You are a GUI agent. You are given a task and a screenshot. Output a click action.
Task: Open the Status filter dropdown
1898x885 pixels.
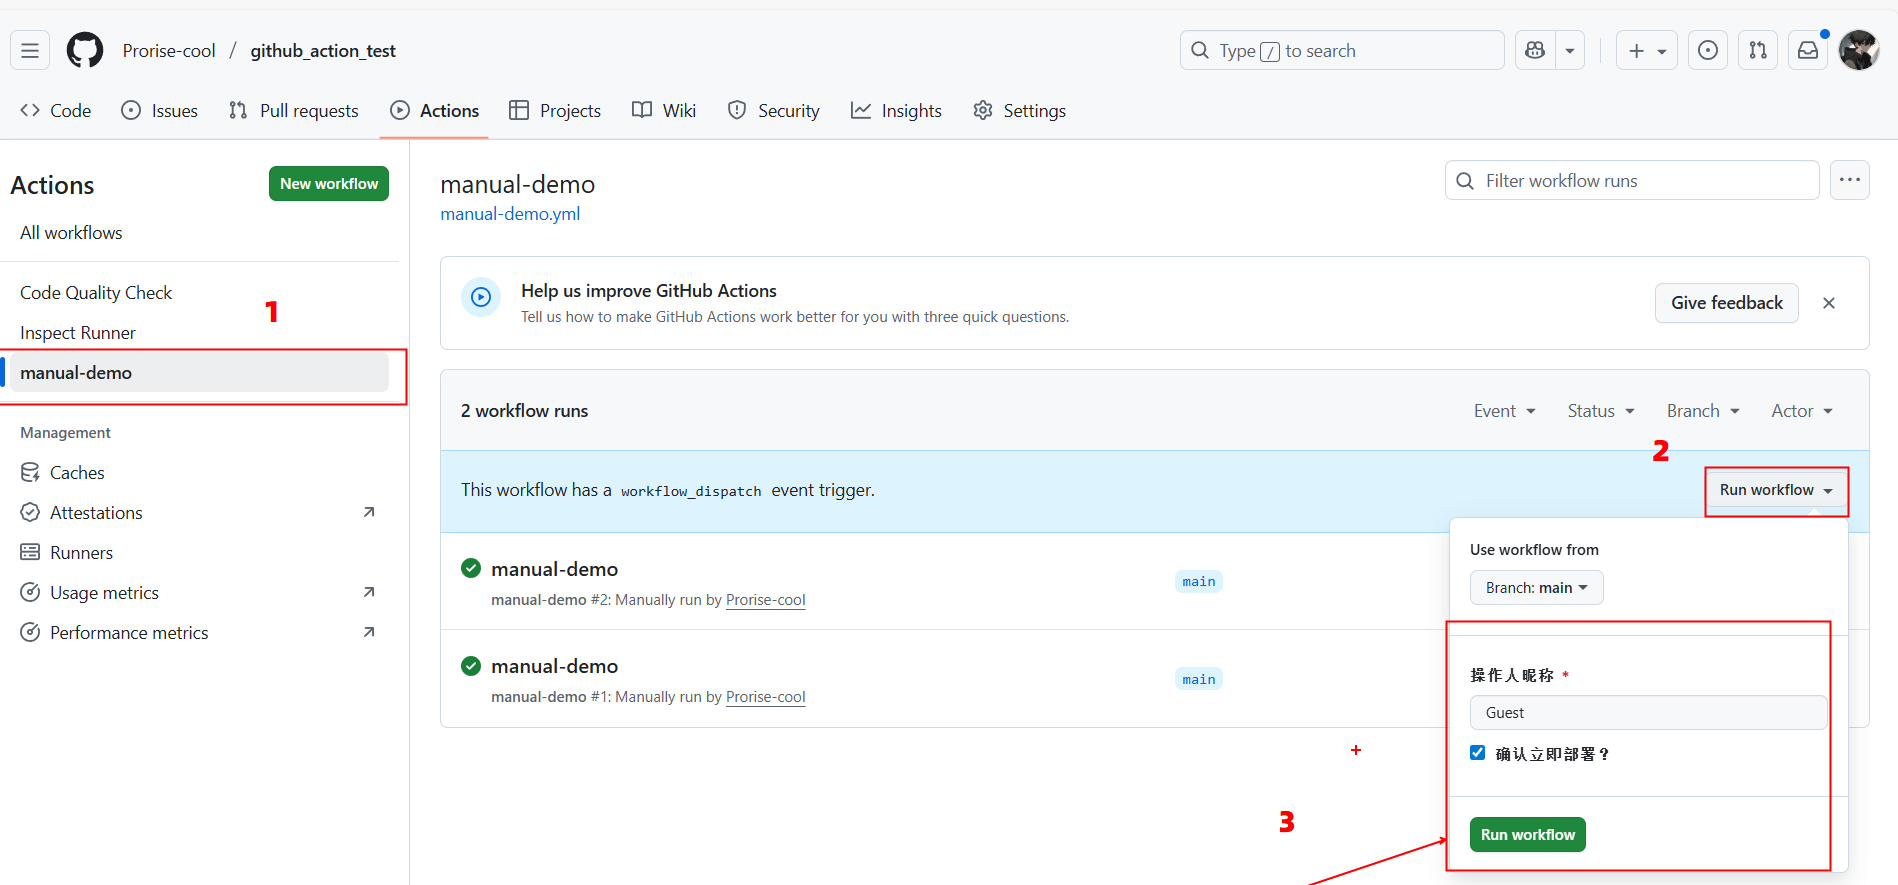1600,411
